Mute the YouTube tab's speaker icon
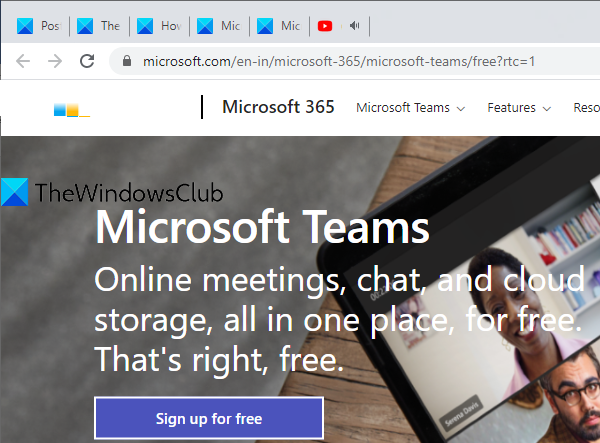Viewport: 600px width, 443px height. click(x=355, y=26)
